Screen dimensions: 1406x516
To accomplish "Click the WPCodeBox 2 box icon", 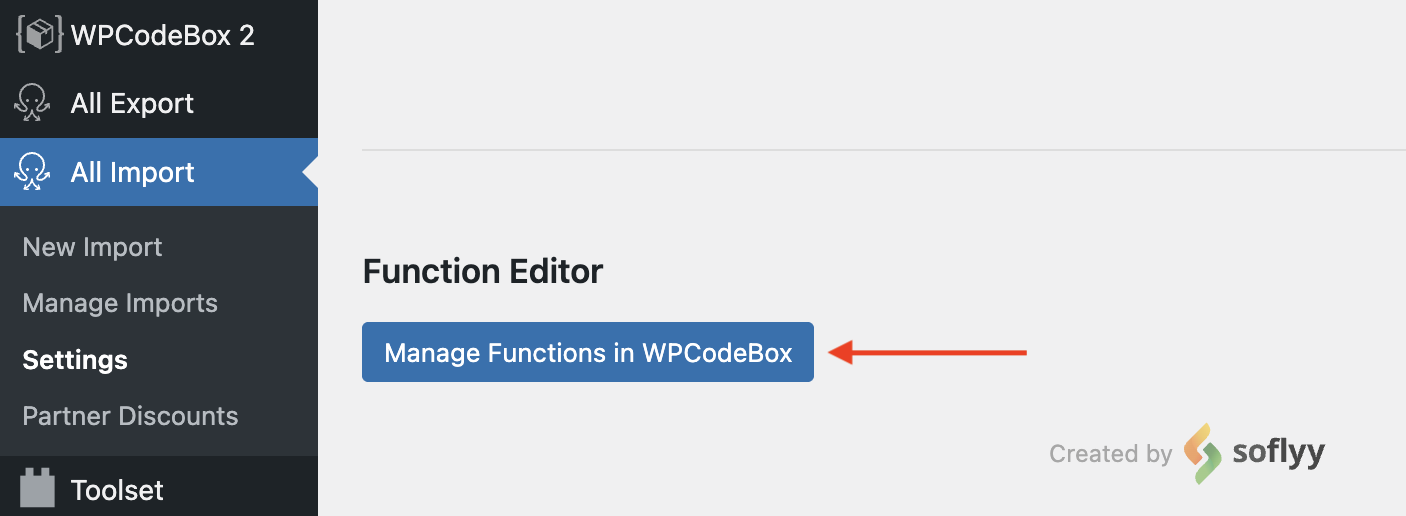I will click(x=38, y=35).
